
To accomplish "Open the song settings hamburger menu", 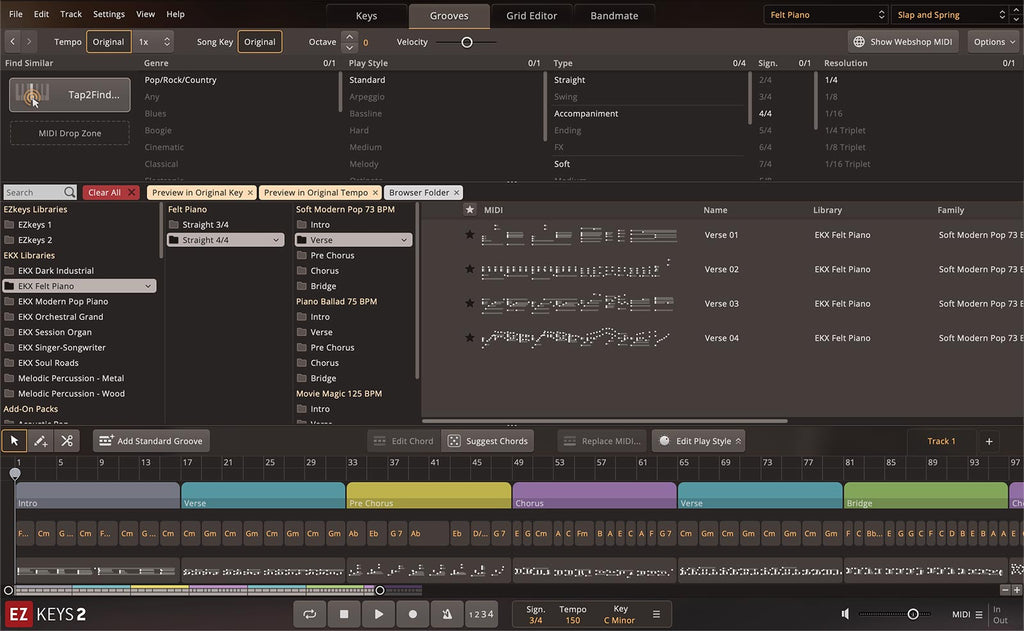I will [x=656, y=614].
